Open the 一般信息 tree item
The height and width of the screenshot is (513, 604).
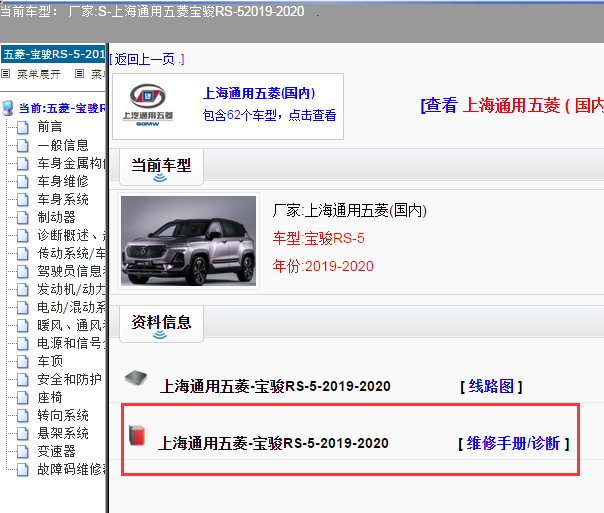tap(63, 145)
